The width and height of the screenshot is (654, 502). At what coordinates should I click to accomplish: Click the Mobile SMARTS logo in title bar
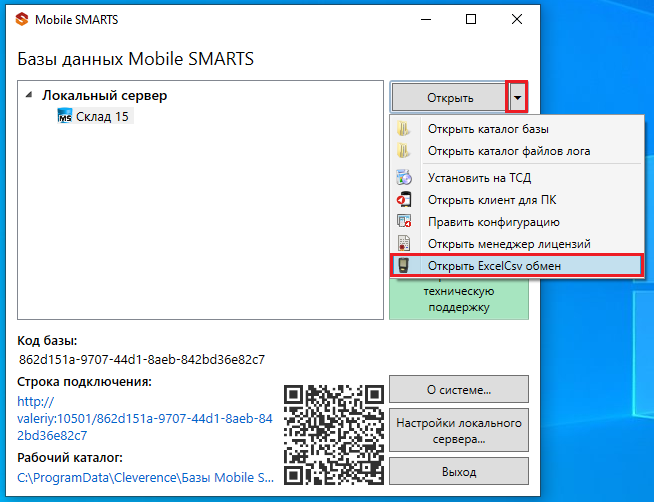tap(22, 19)
